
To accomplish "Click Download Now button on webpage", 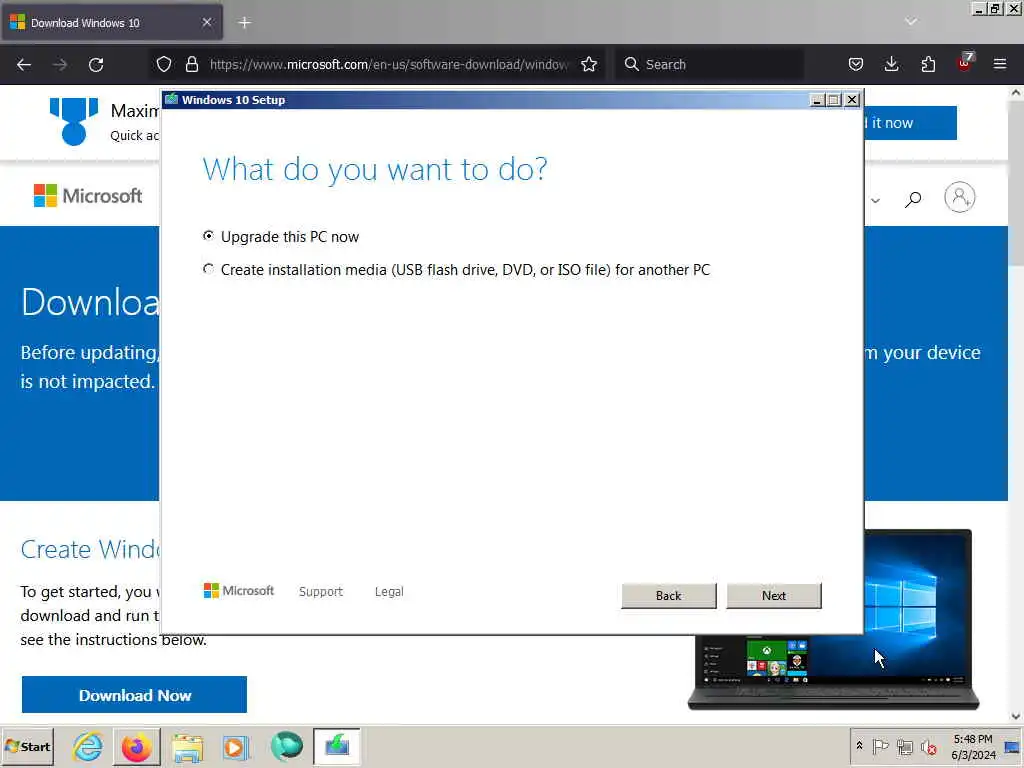I will pyautogui.click(x=135, y=695).
